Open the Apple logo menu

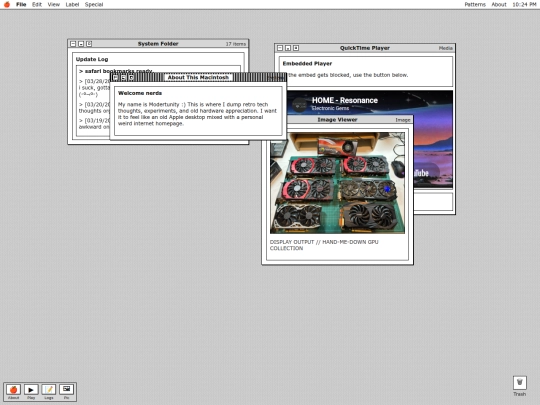point(7,4)
